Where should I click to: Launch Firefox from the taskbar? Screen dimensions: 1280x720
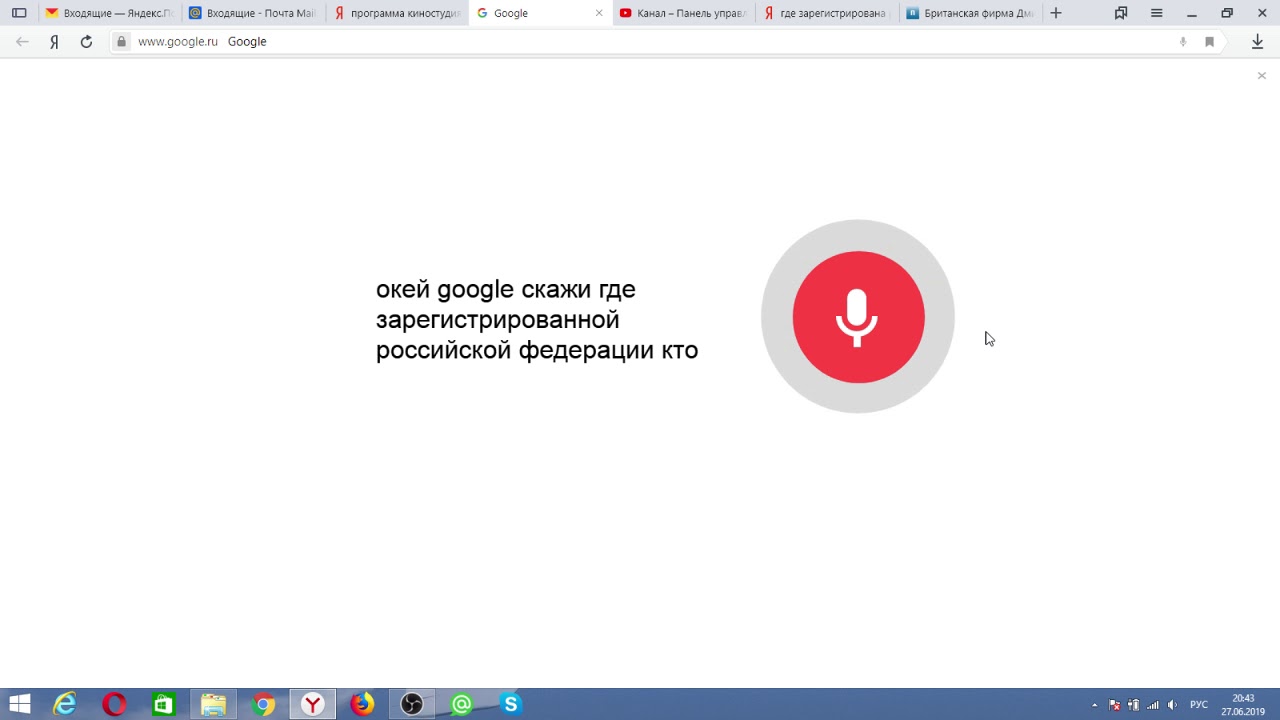(x=362, y=704)
